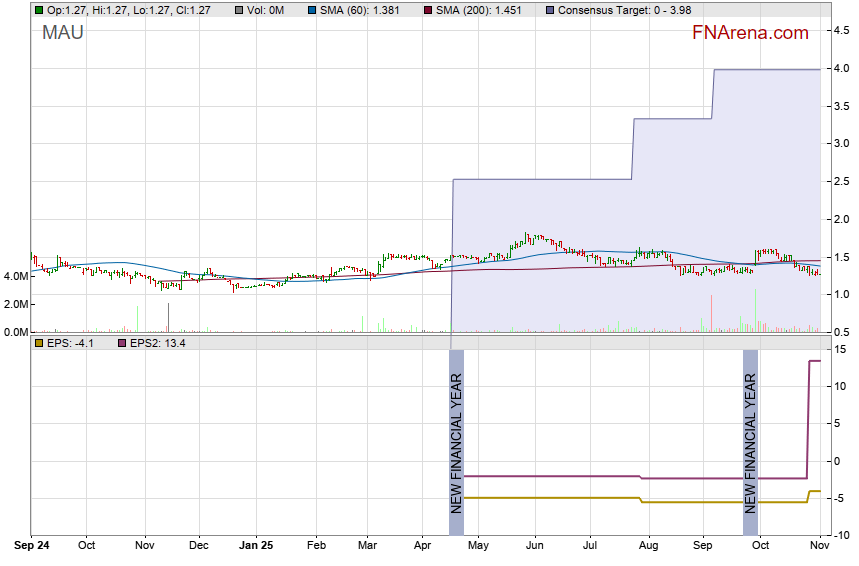Click the New Financial Year marker near October
859x566 pixels.
point(750,443)
